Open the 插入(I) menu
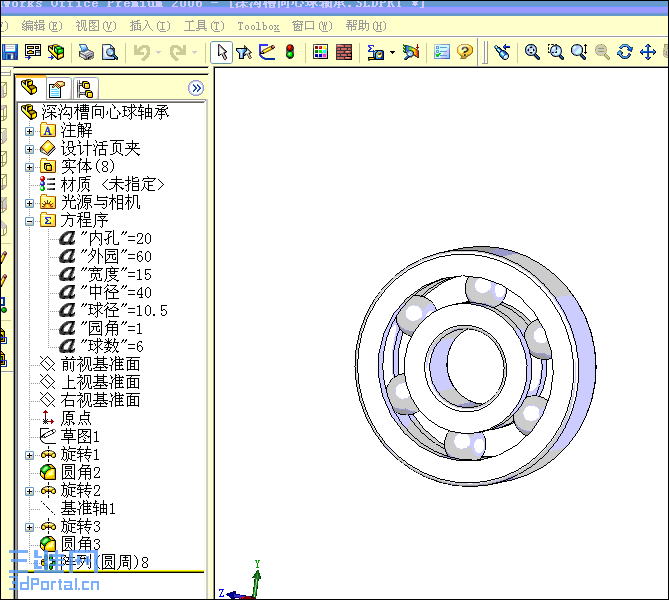Screen dimensions: 669x600 150,26
